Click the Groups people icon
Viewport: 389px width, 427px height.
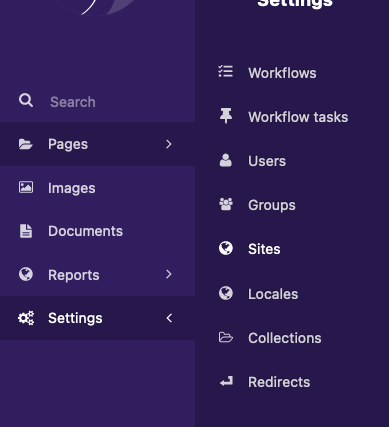pos(226,204)
